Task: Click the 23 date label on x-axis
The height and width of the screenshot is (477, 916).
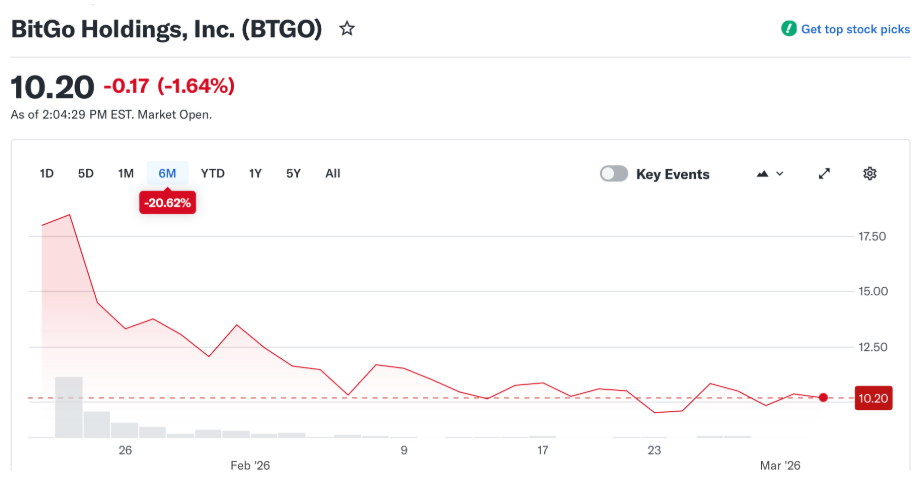Action: [654, 450]
